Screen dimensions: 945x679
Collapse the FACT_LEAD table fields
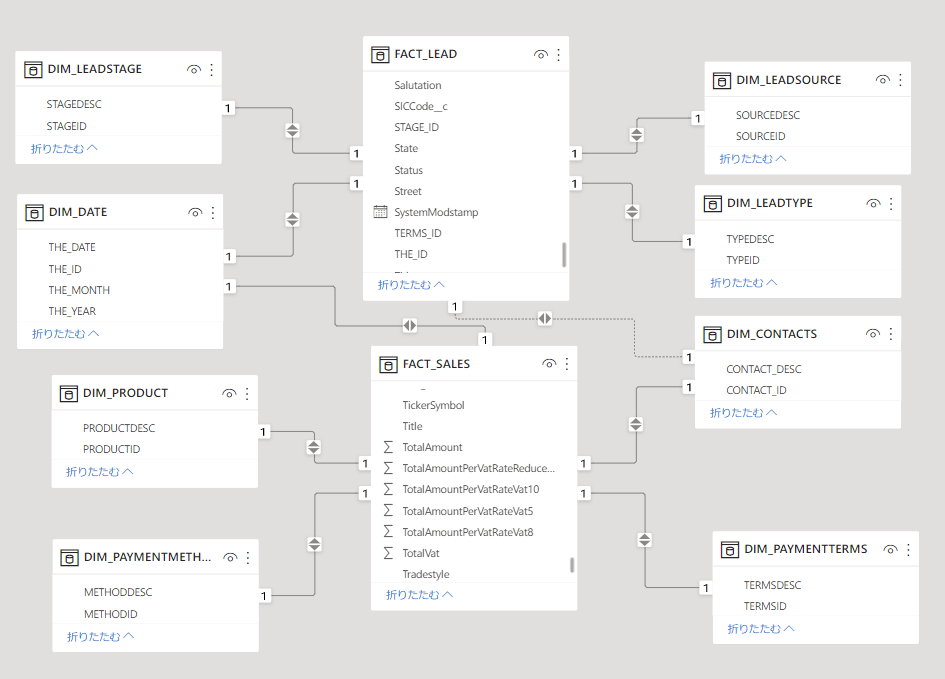click(x=411, y=285)
